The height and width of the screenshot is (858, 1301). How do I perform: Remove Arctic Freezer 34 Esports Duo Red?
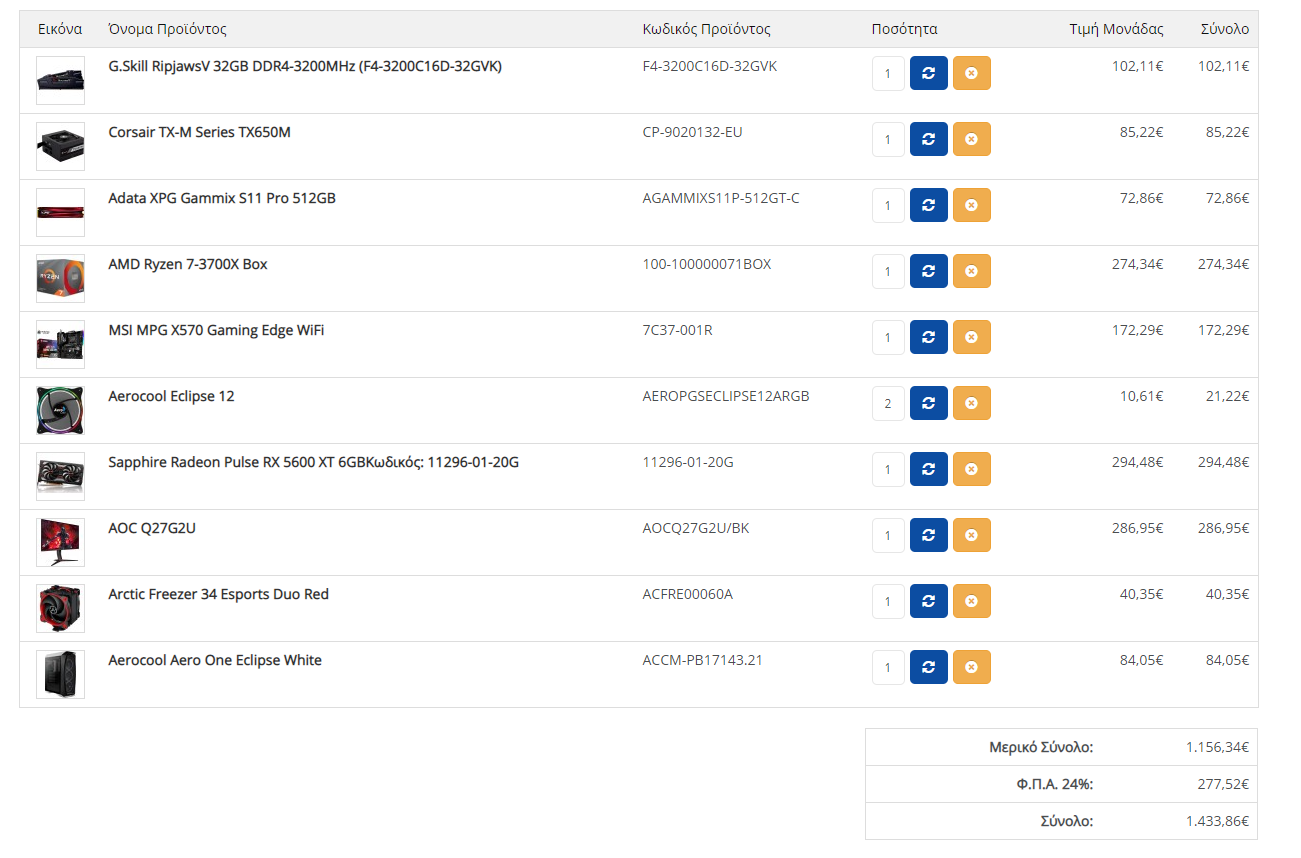click(972, 601)
